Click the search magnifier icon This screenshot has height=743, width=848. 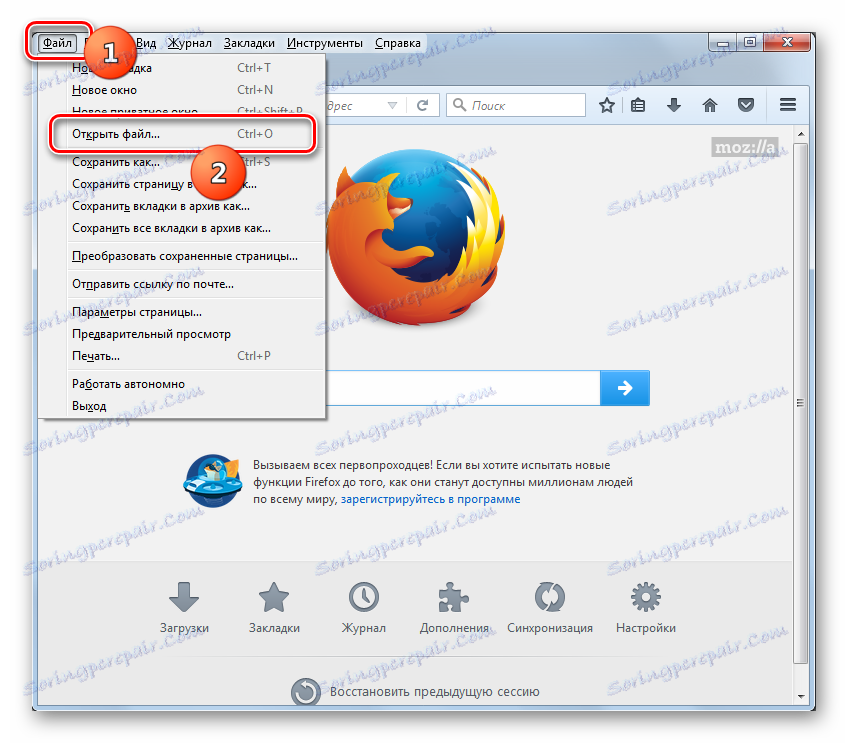459,105
